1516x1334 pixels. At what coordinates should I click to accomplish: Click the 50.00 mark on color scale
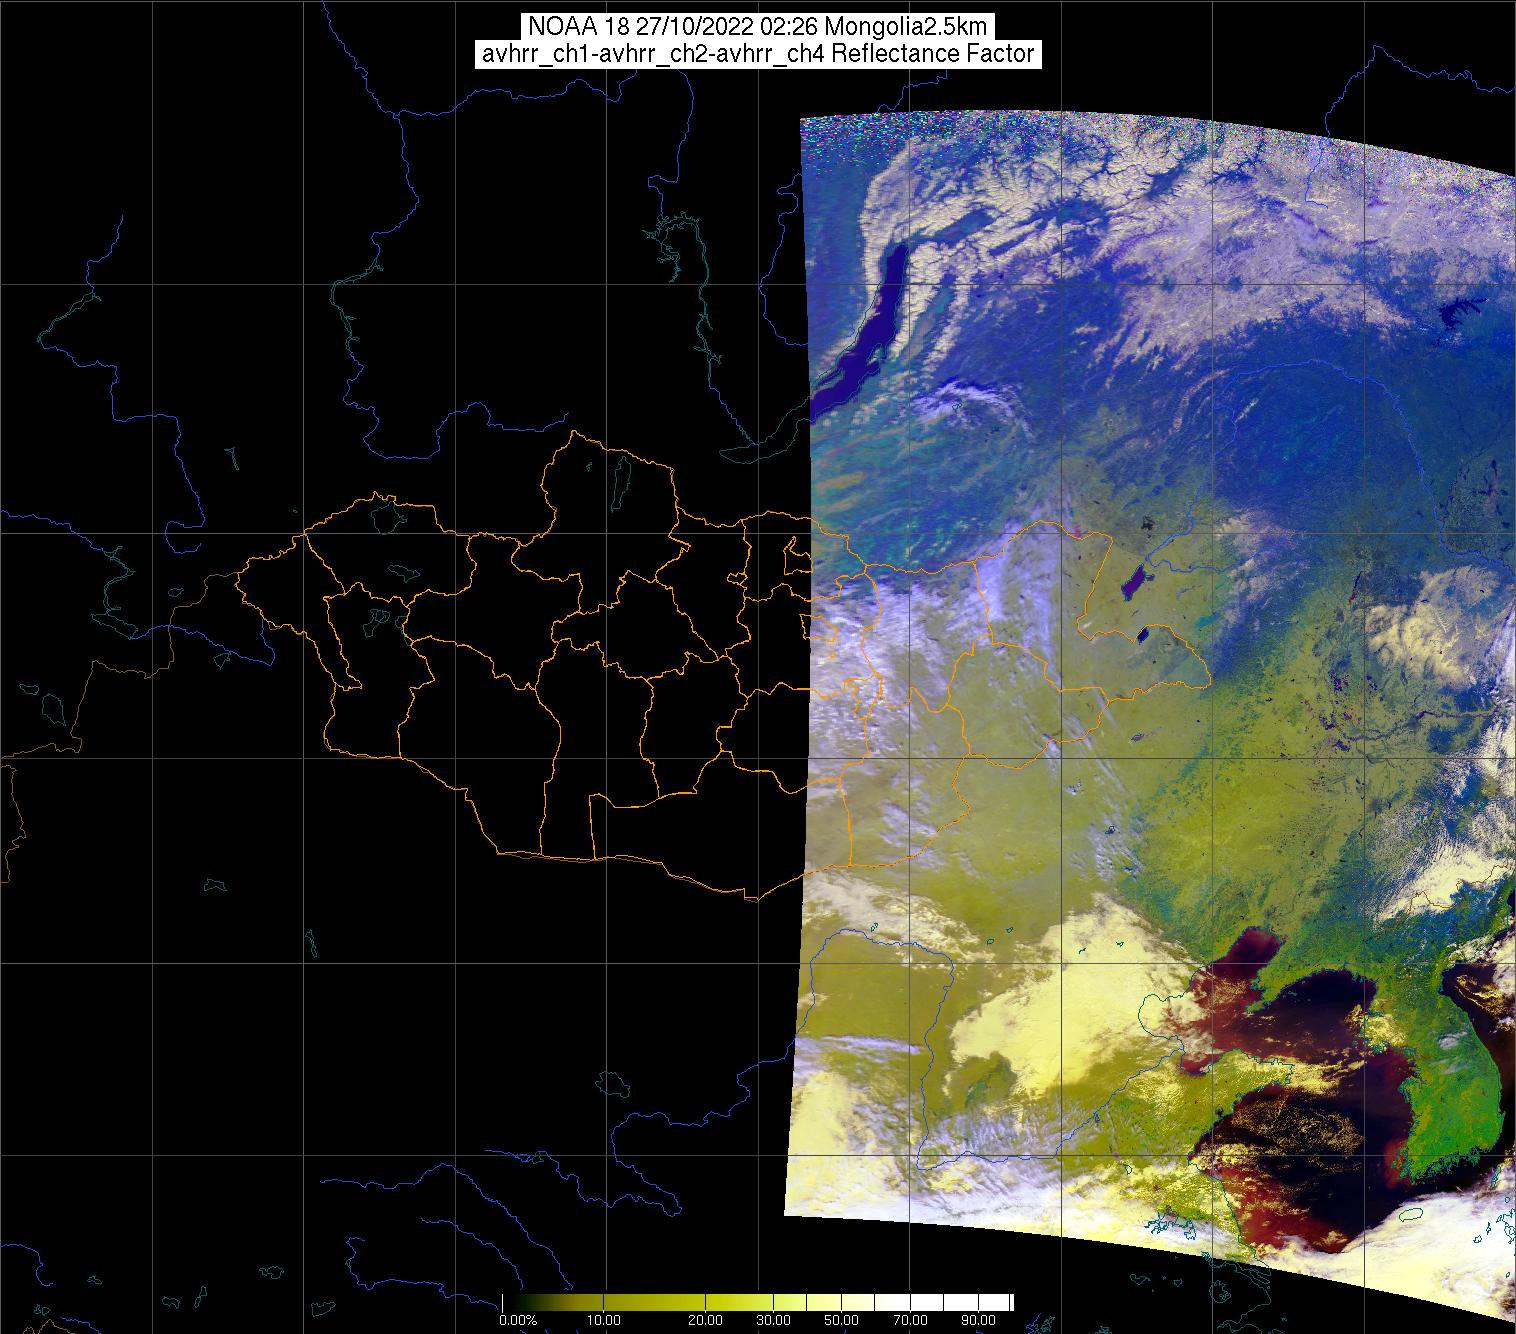coord(843,1321)
